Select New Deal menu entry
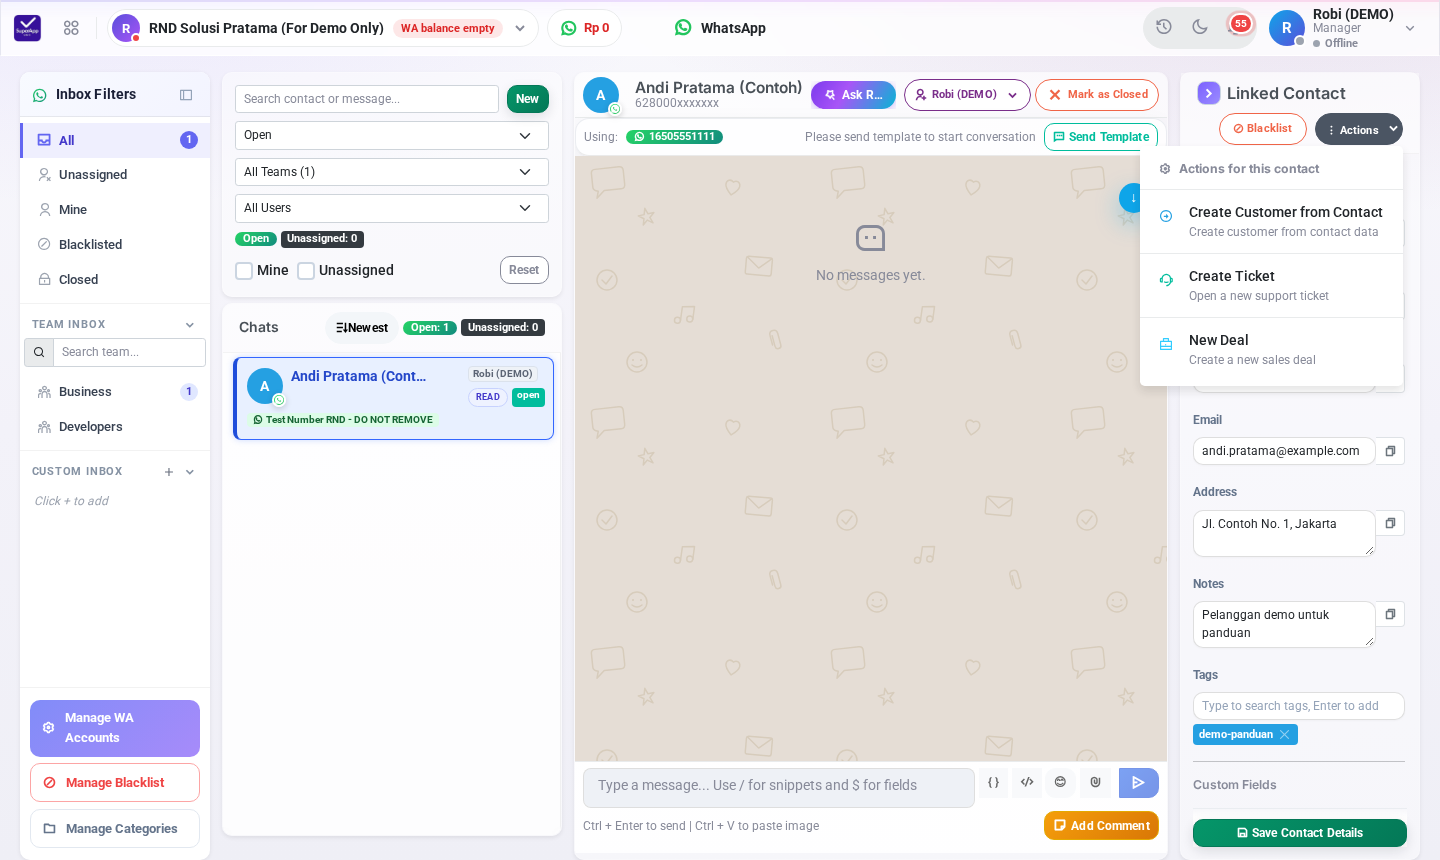Viewport: 1440px width, 860px height. pos(1272,350)
